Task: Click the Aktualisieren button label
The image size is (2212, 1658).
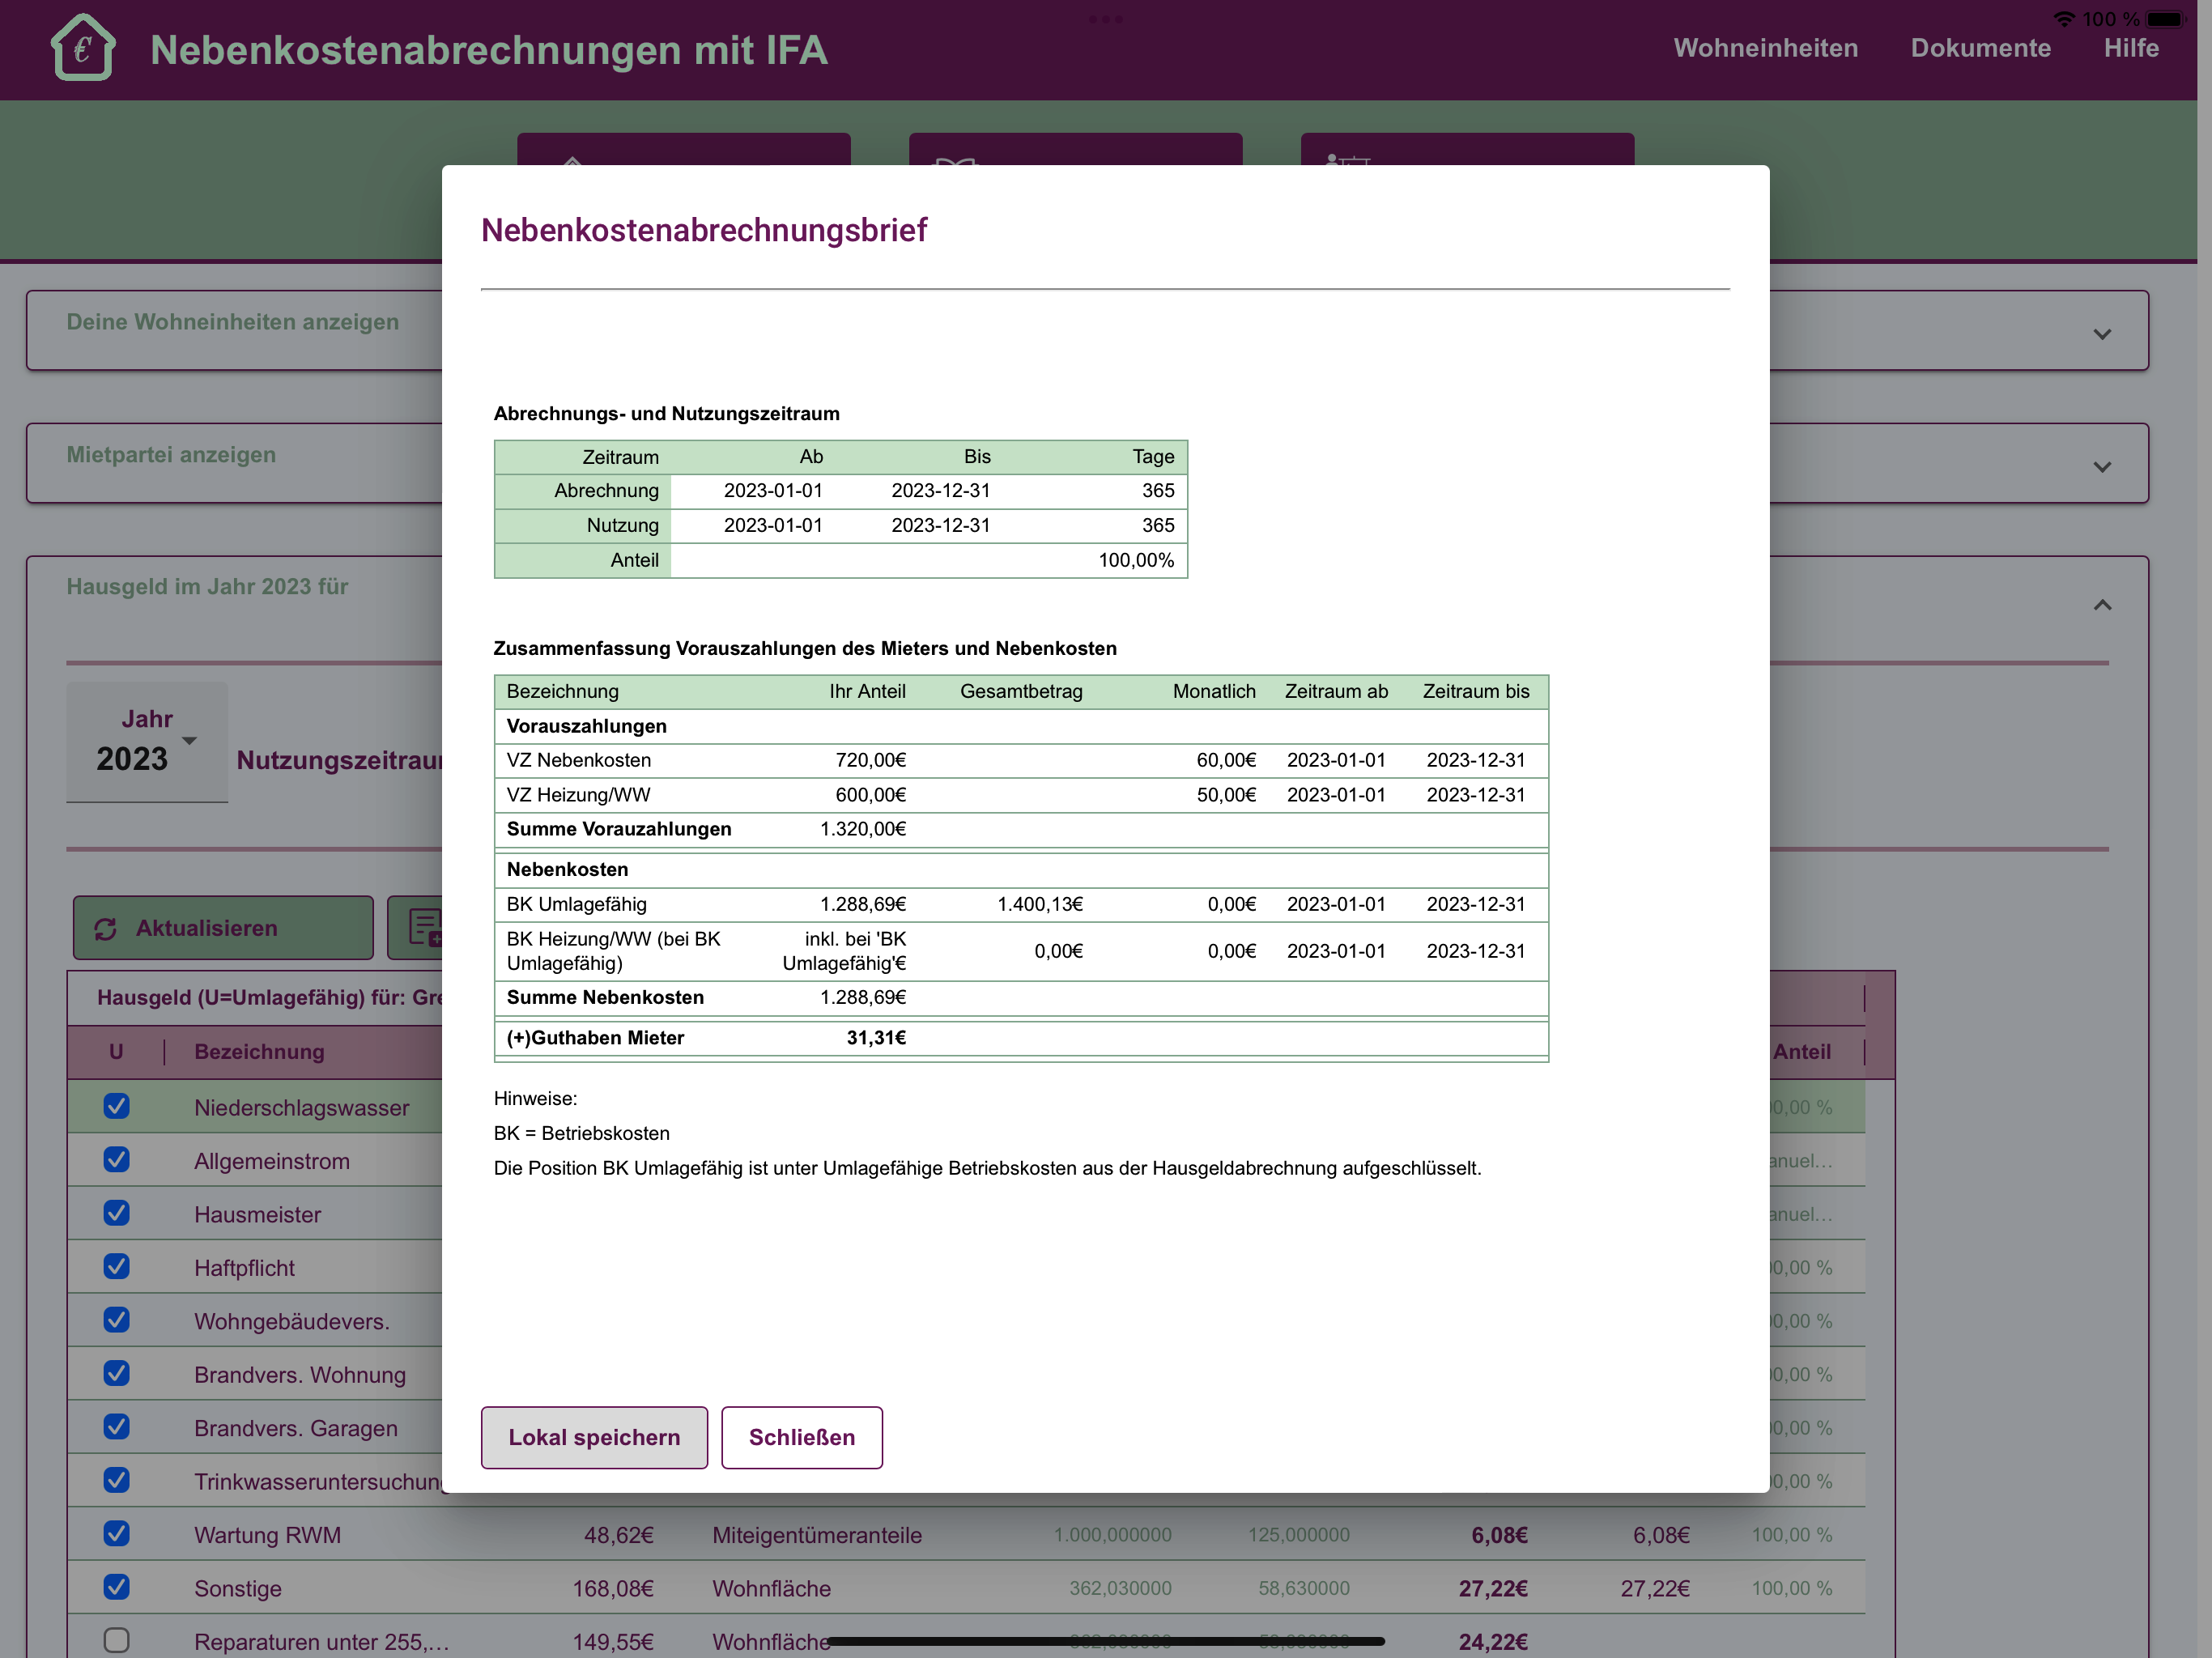Action: pos(207,928)
